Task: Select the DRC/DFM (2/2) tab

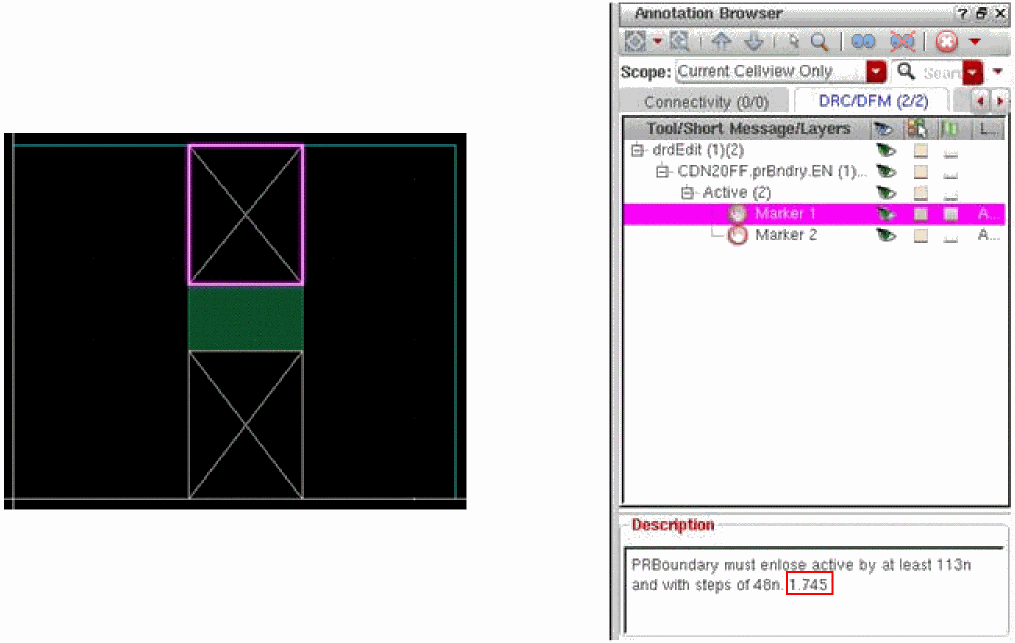Action: click(x=873, y=101)
